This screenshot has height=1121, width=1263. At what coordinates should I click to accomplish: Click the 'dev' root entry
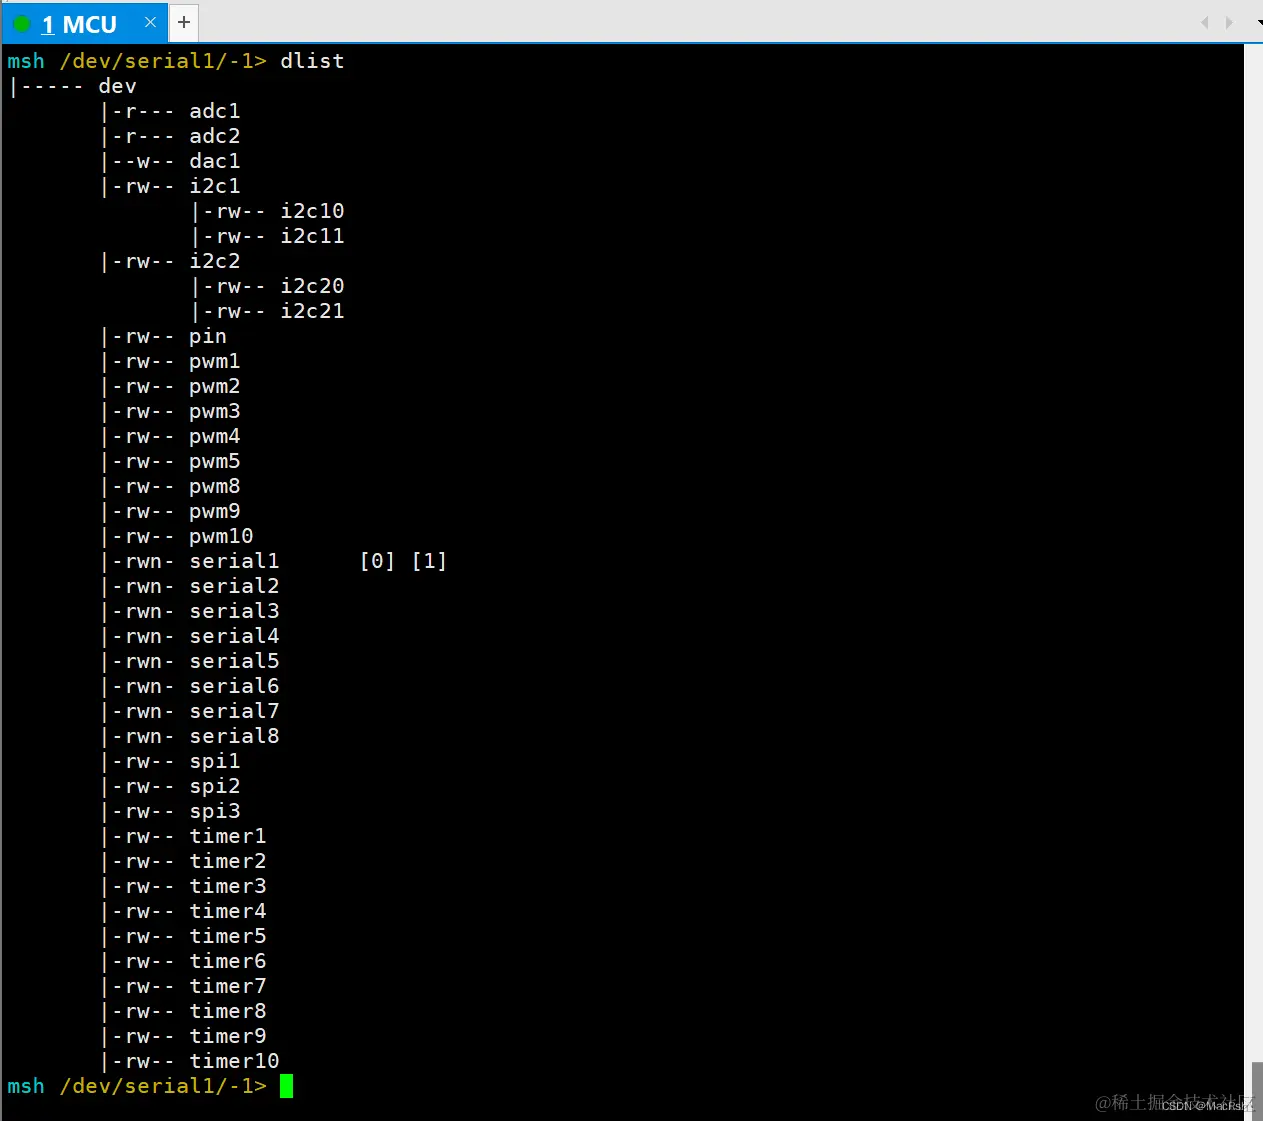(x=117, y=86)
